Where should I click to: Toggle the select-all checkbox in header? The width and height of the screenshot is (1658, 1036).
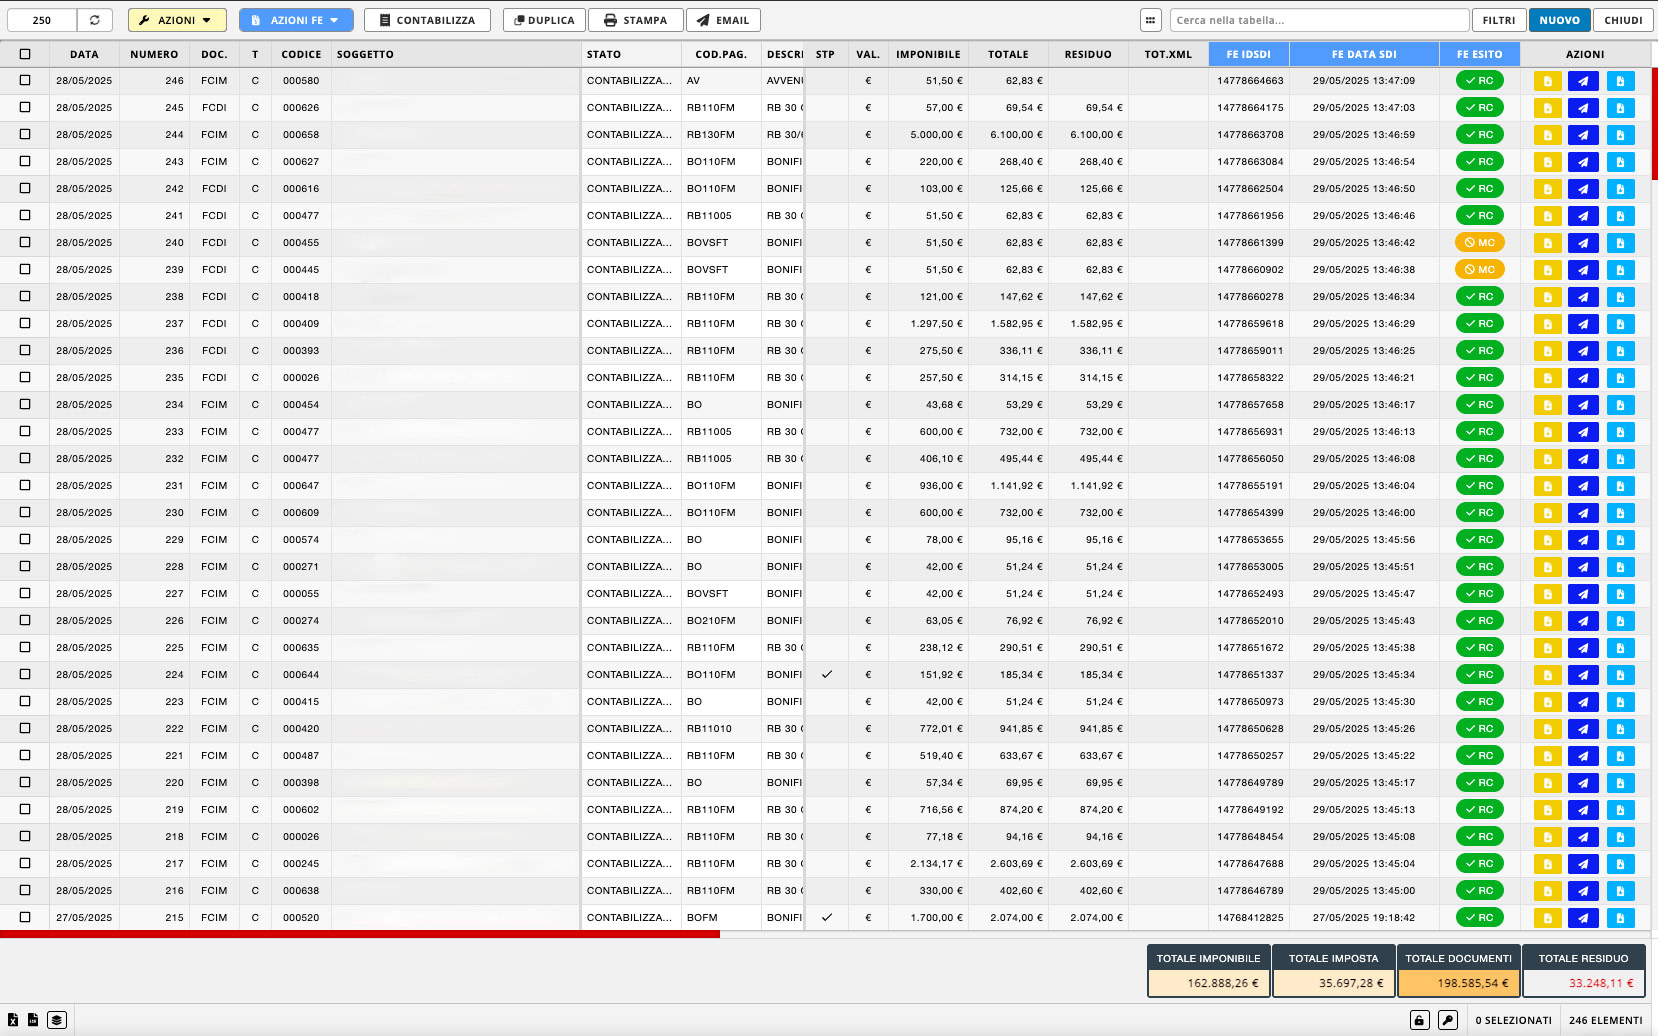tap(25, 54)
